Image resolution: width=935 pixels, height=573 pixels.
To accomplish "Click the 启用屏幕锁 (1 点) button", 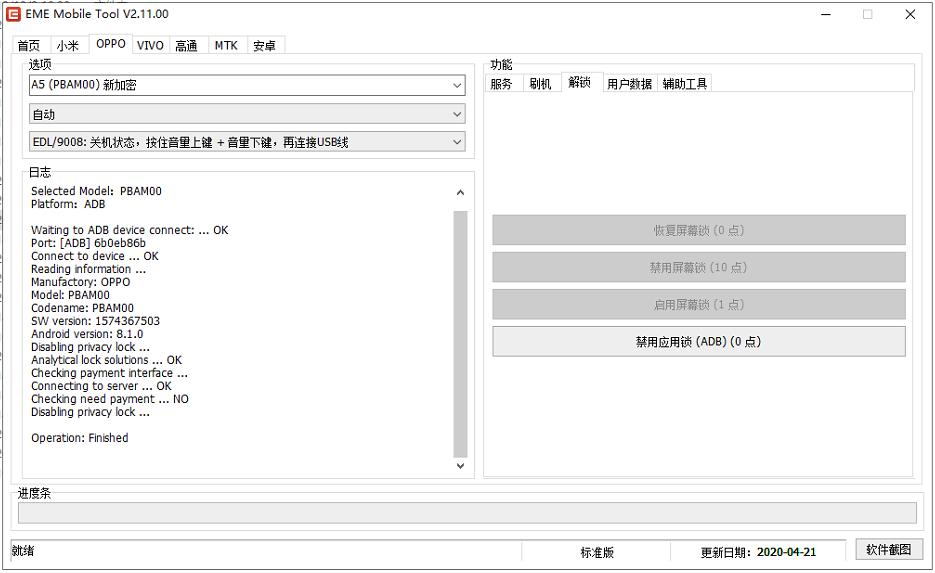I will click(699, 305).
